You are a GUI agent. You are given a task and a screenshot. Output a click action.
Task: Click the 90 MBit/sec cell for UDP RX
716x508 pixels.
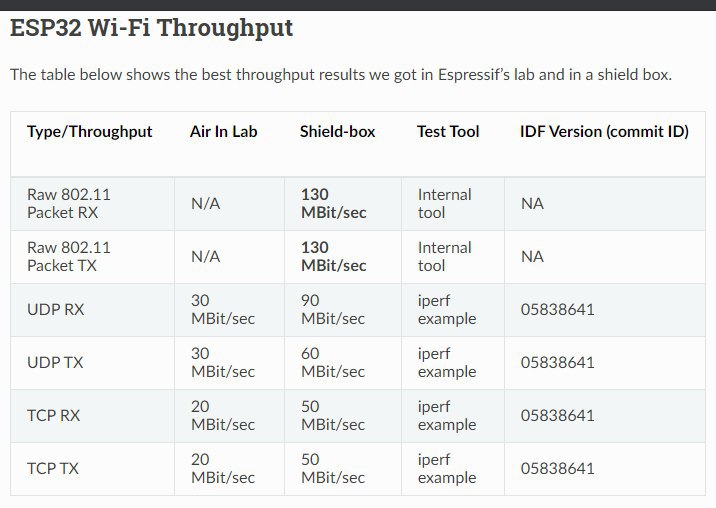[333, 309]
